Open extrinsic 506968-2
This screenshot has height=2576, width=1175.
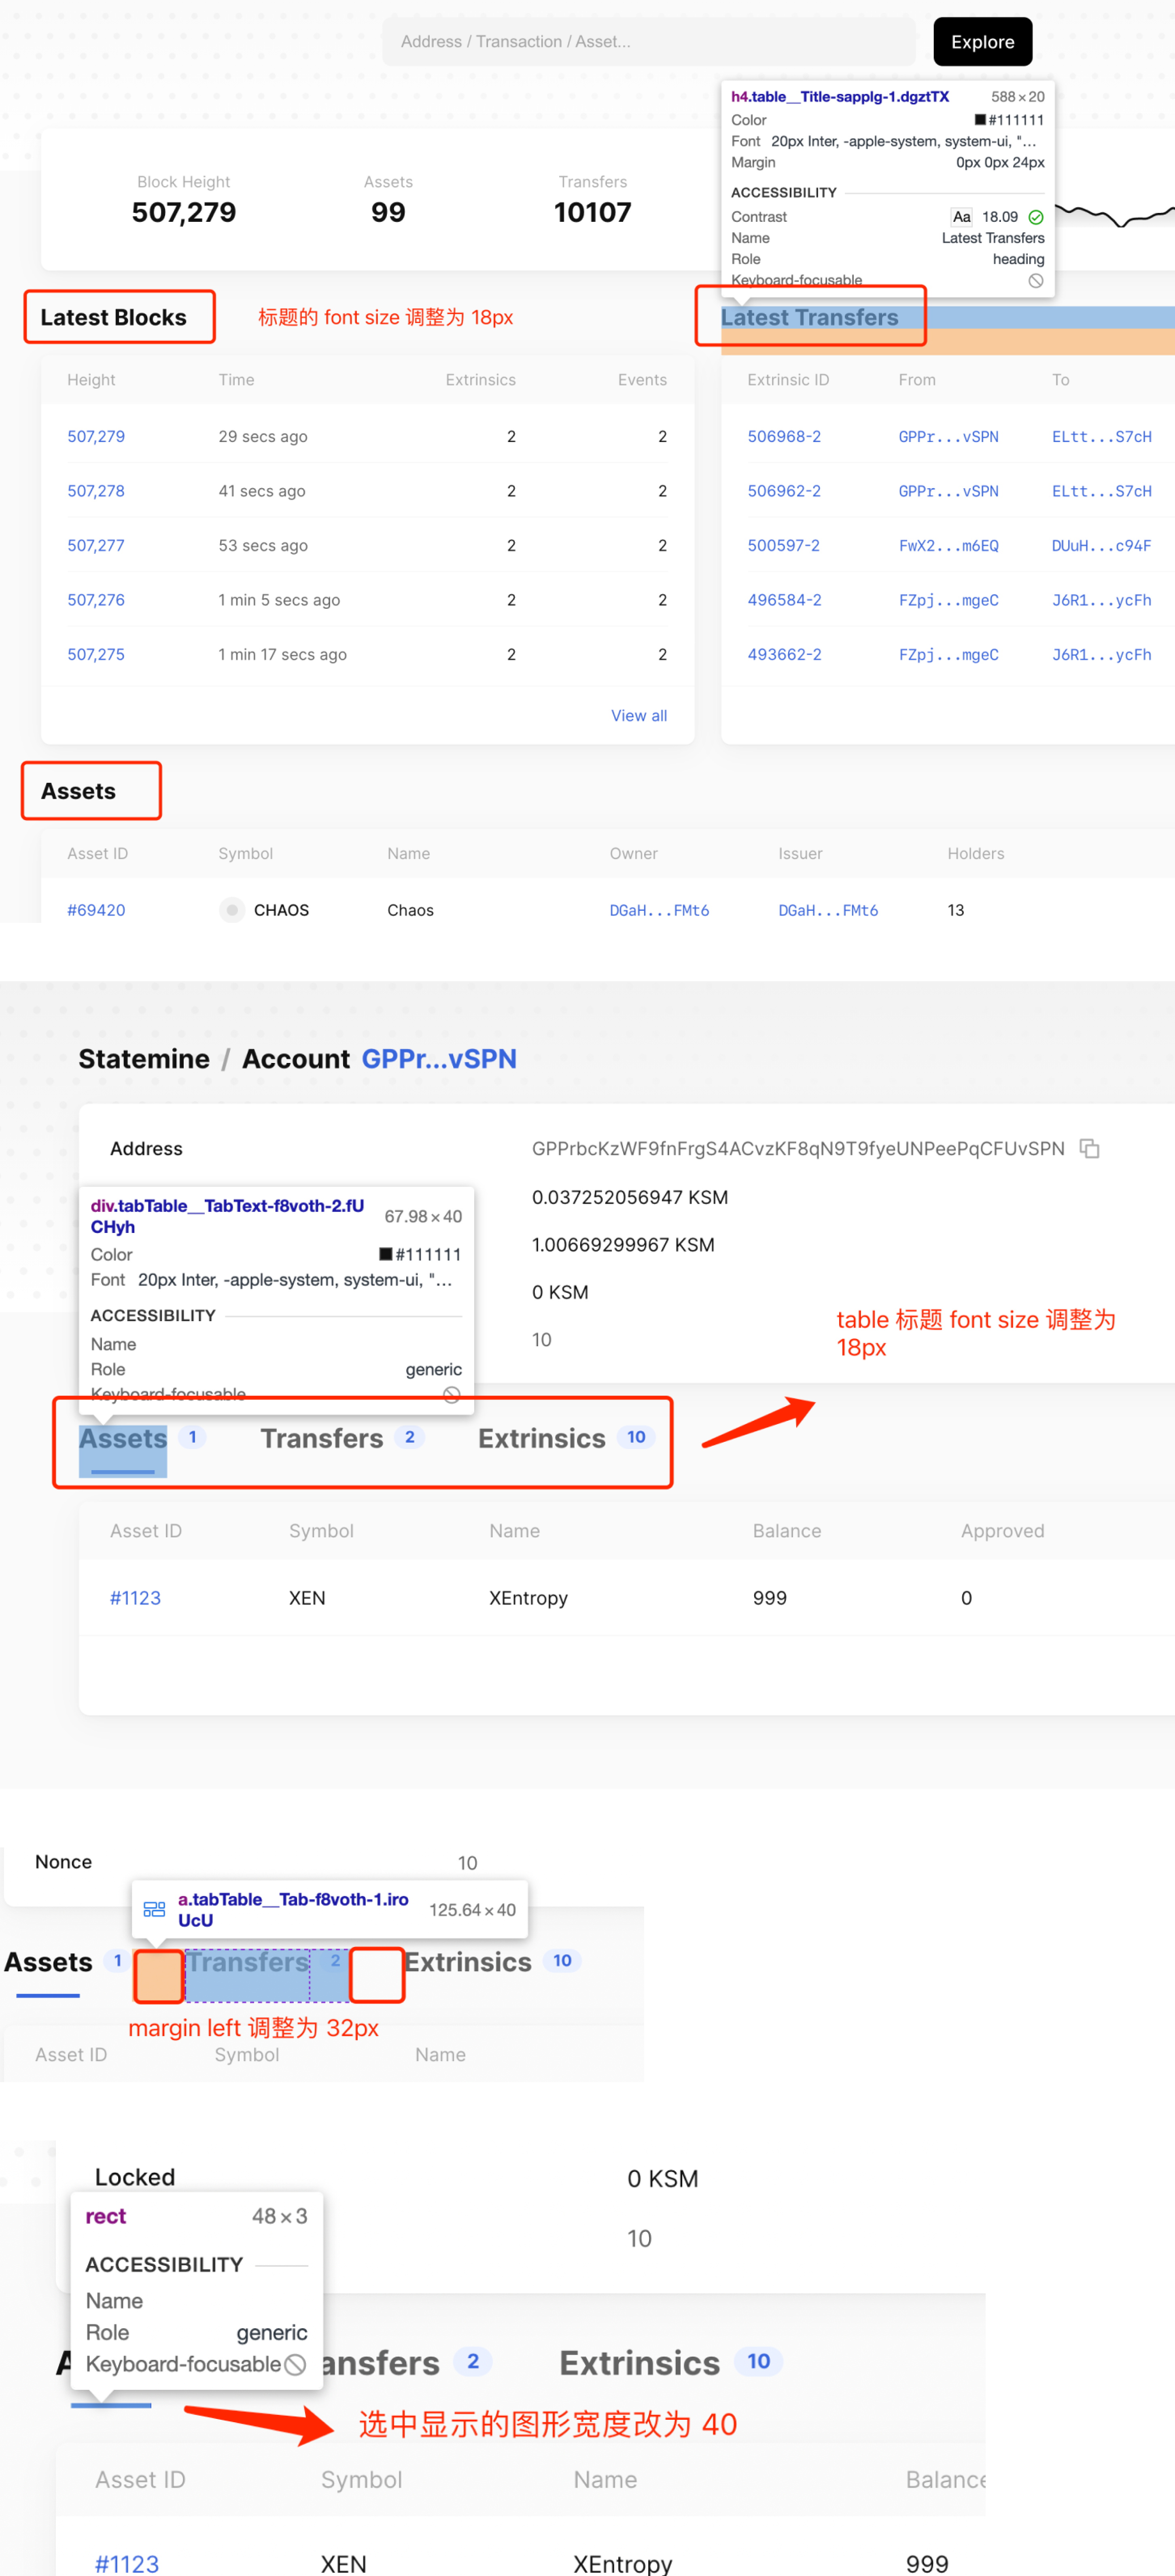[x=784, y=437]
